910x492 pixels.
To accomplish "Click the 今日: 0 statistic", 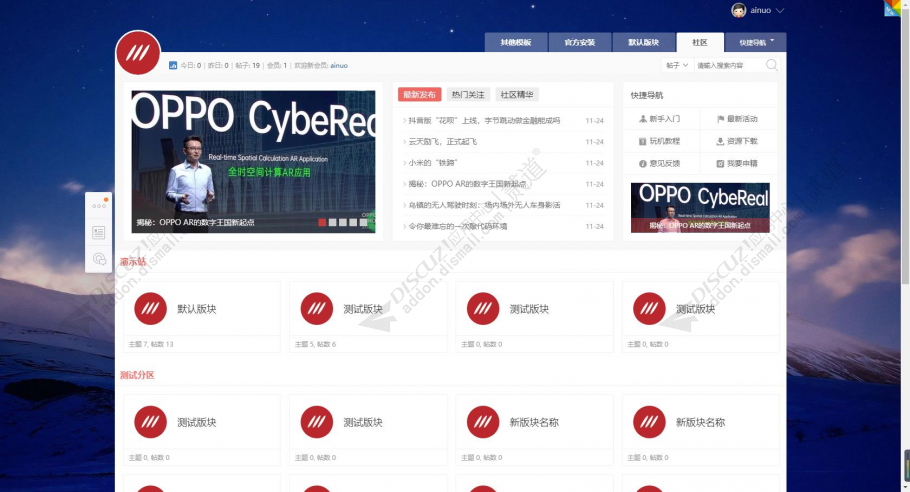I will tap(191, 66).
